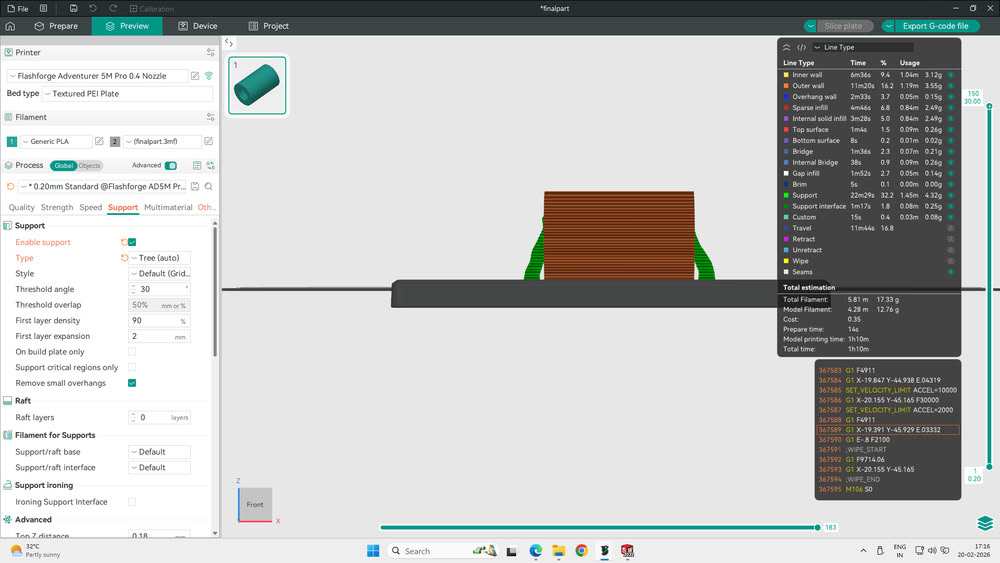Screen dimensions: 1000x563
Task: Select the Objects process mode
Action: click(89, 166)
